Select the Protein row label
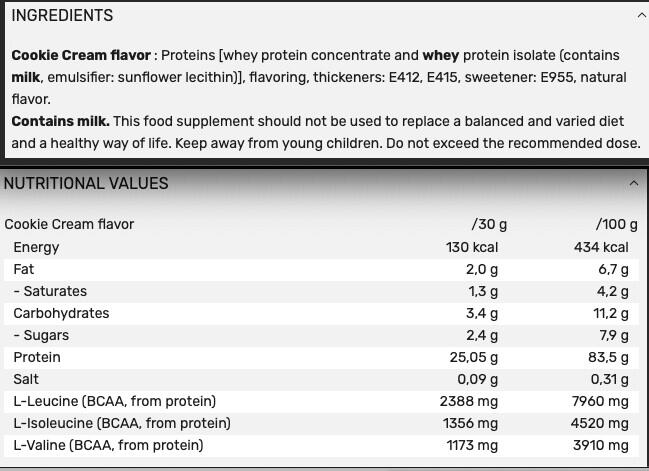 pyautogui.click(x=37, y=357)
